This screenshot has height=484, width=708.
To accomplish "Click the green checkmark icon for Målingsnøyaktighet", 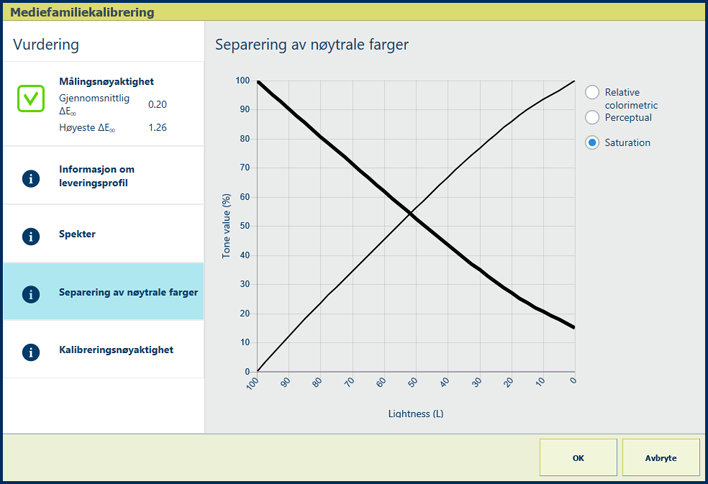I will coord(31,98).
